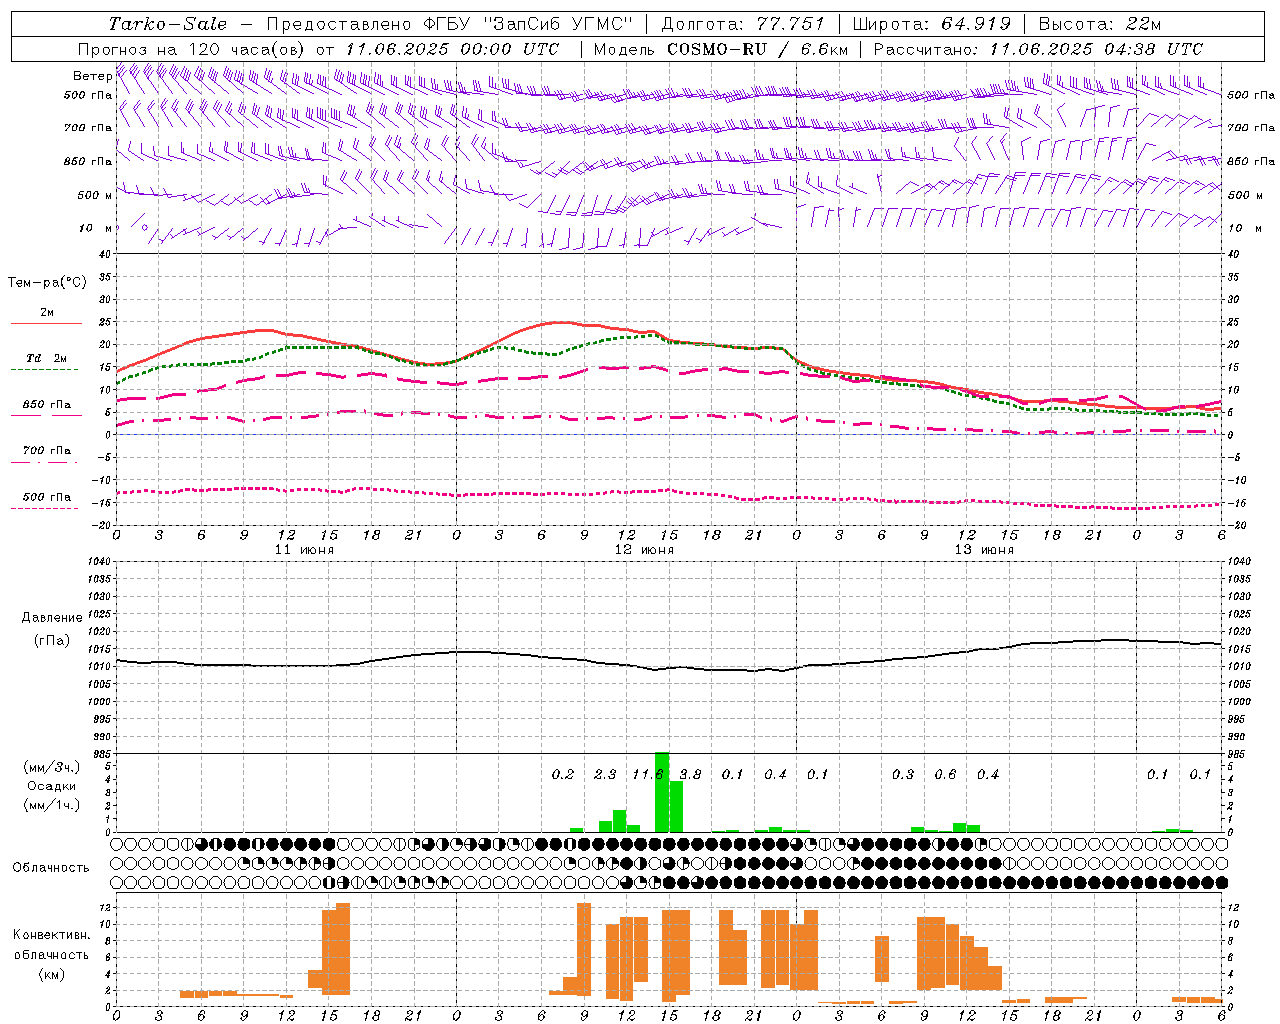
Task: Select the "Тем-ра(°C)" temperature label
Action: click(47, 283)
